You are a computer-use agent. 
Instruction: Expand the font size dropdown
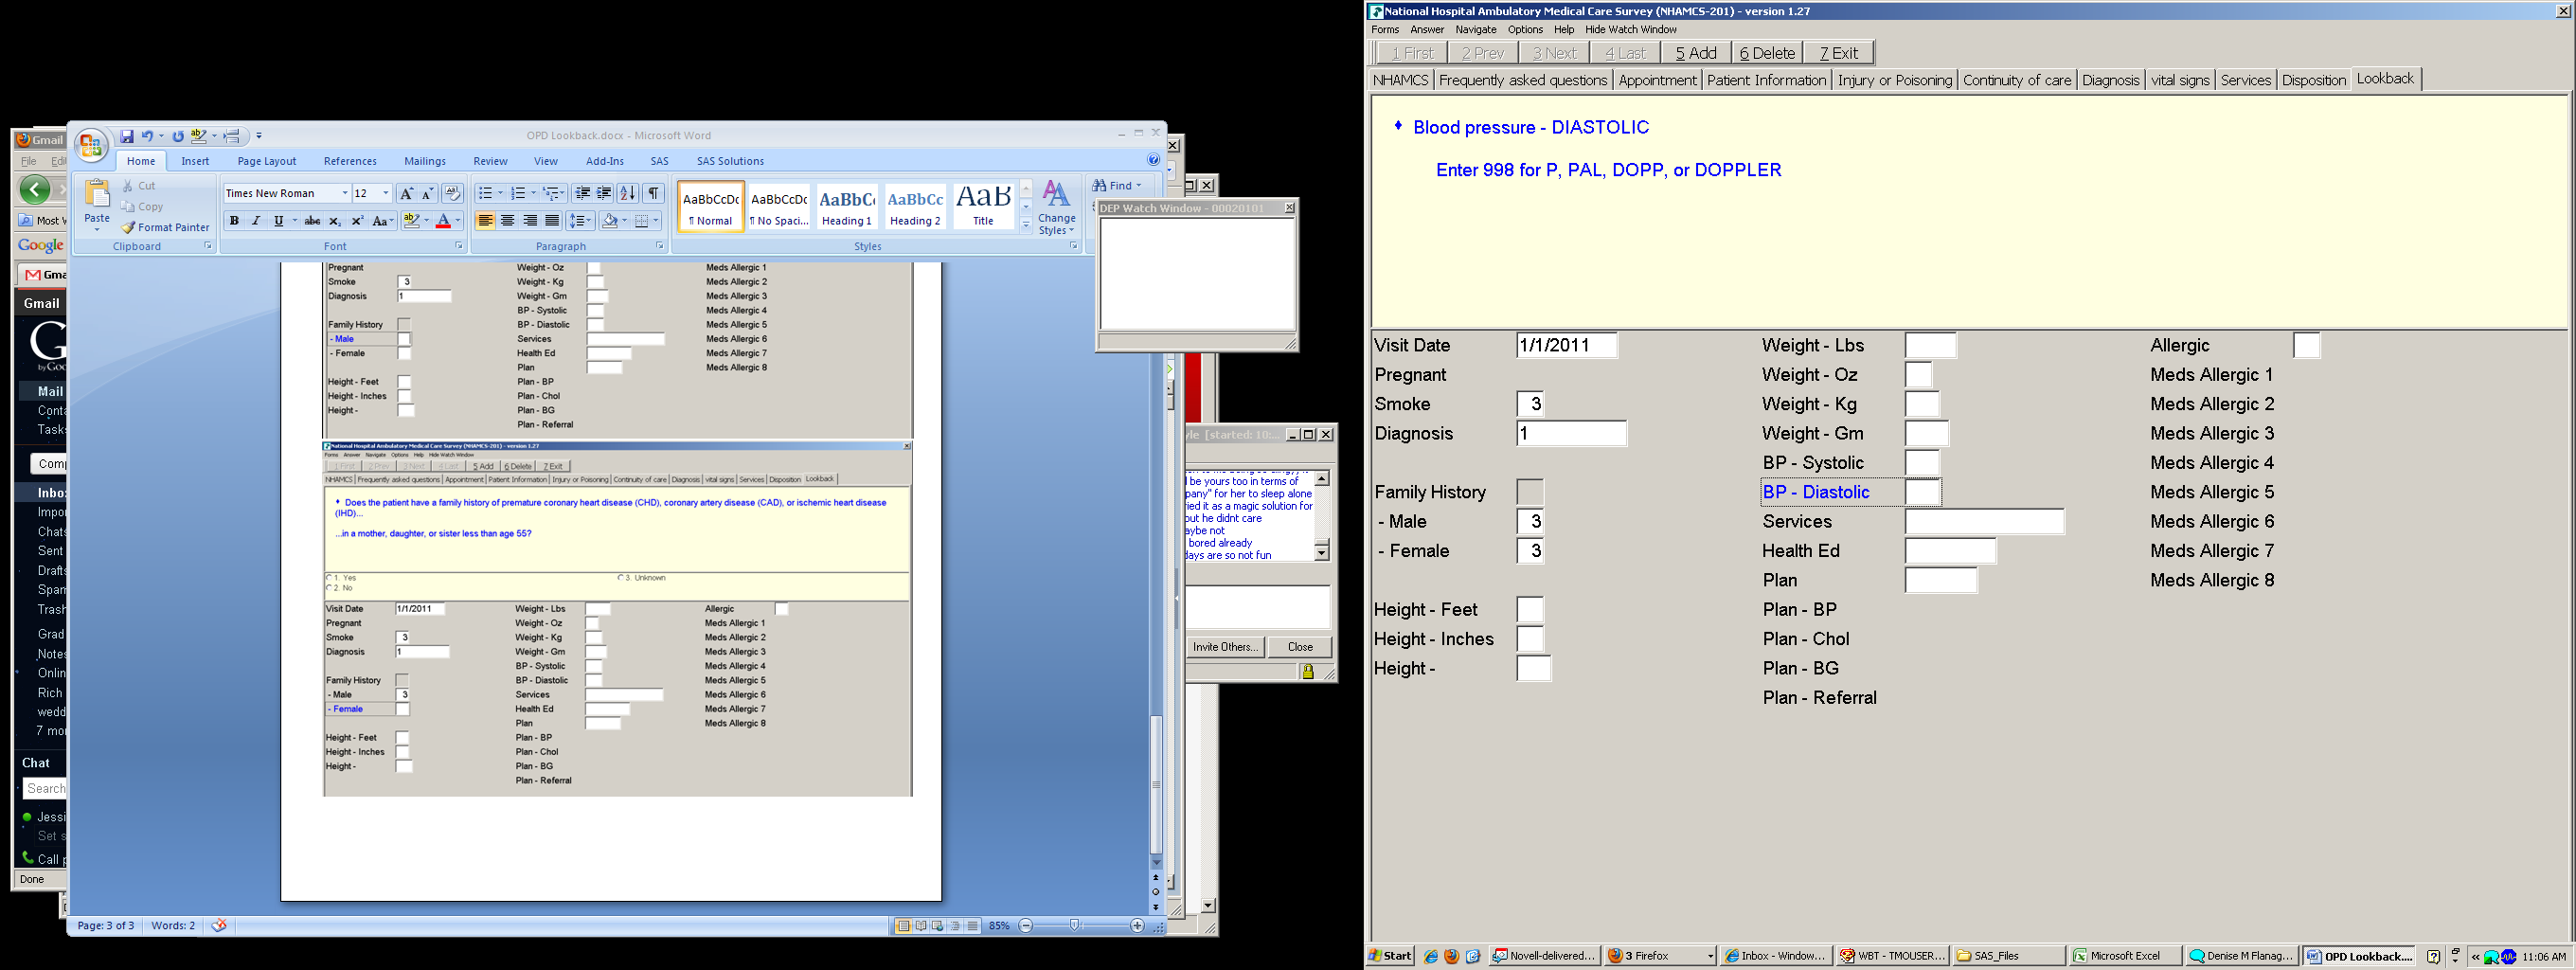click(x=386, y=193)
